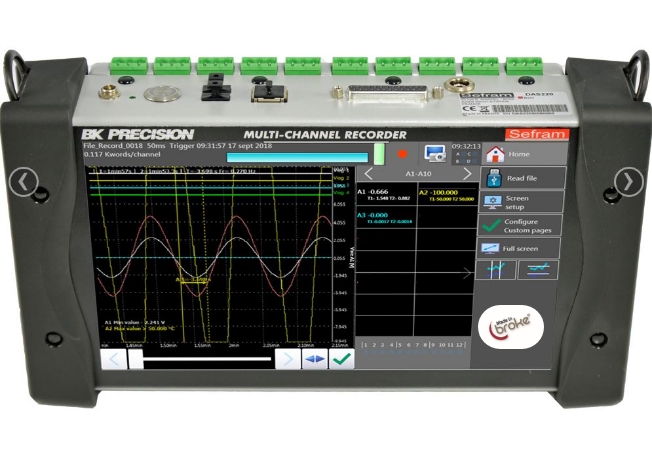Go to next channel group arrow

(x=465, y=173)
